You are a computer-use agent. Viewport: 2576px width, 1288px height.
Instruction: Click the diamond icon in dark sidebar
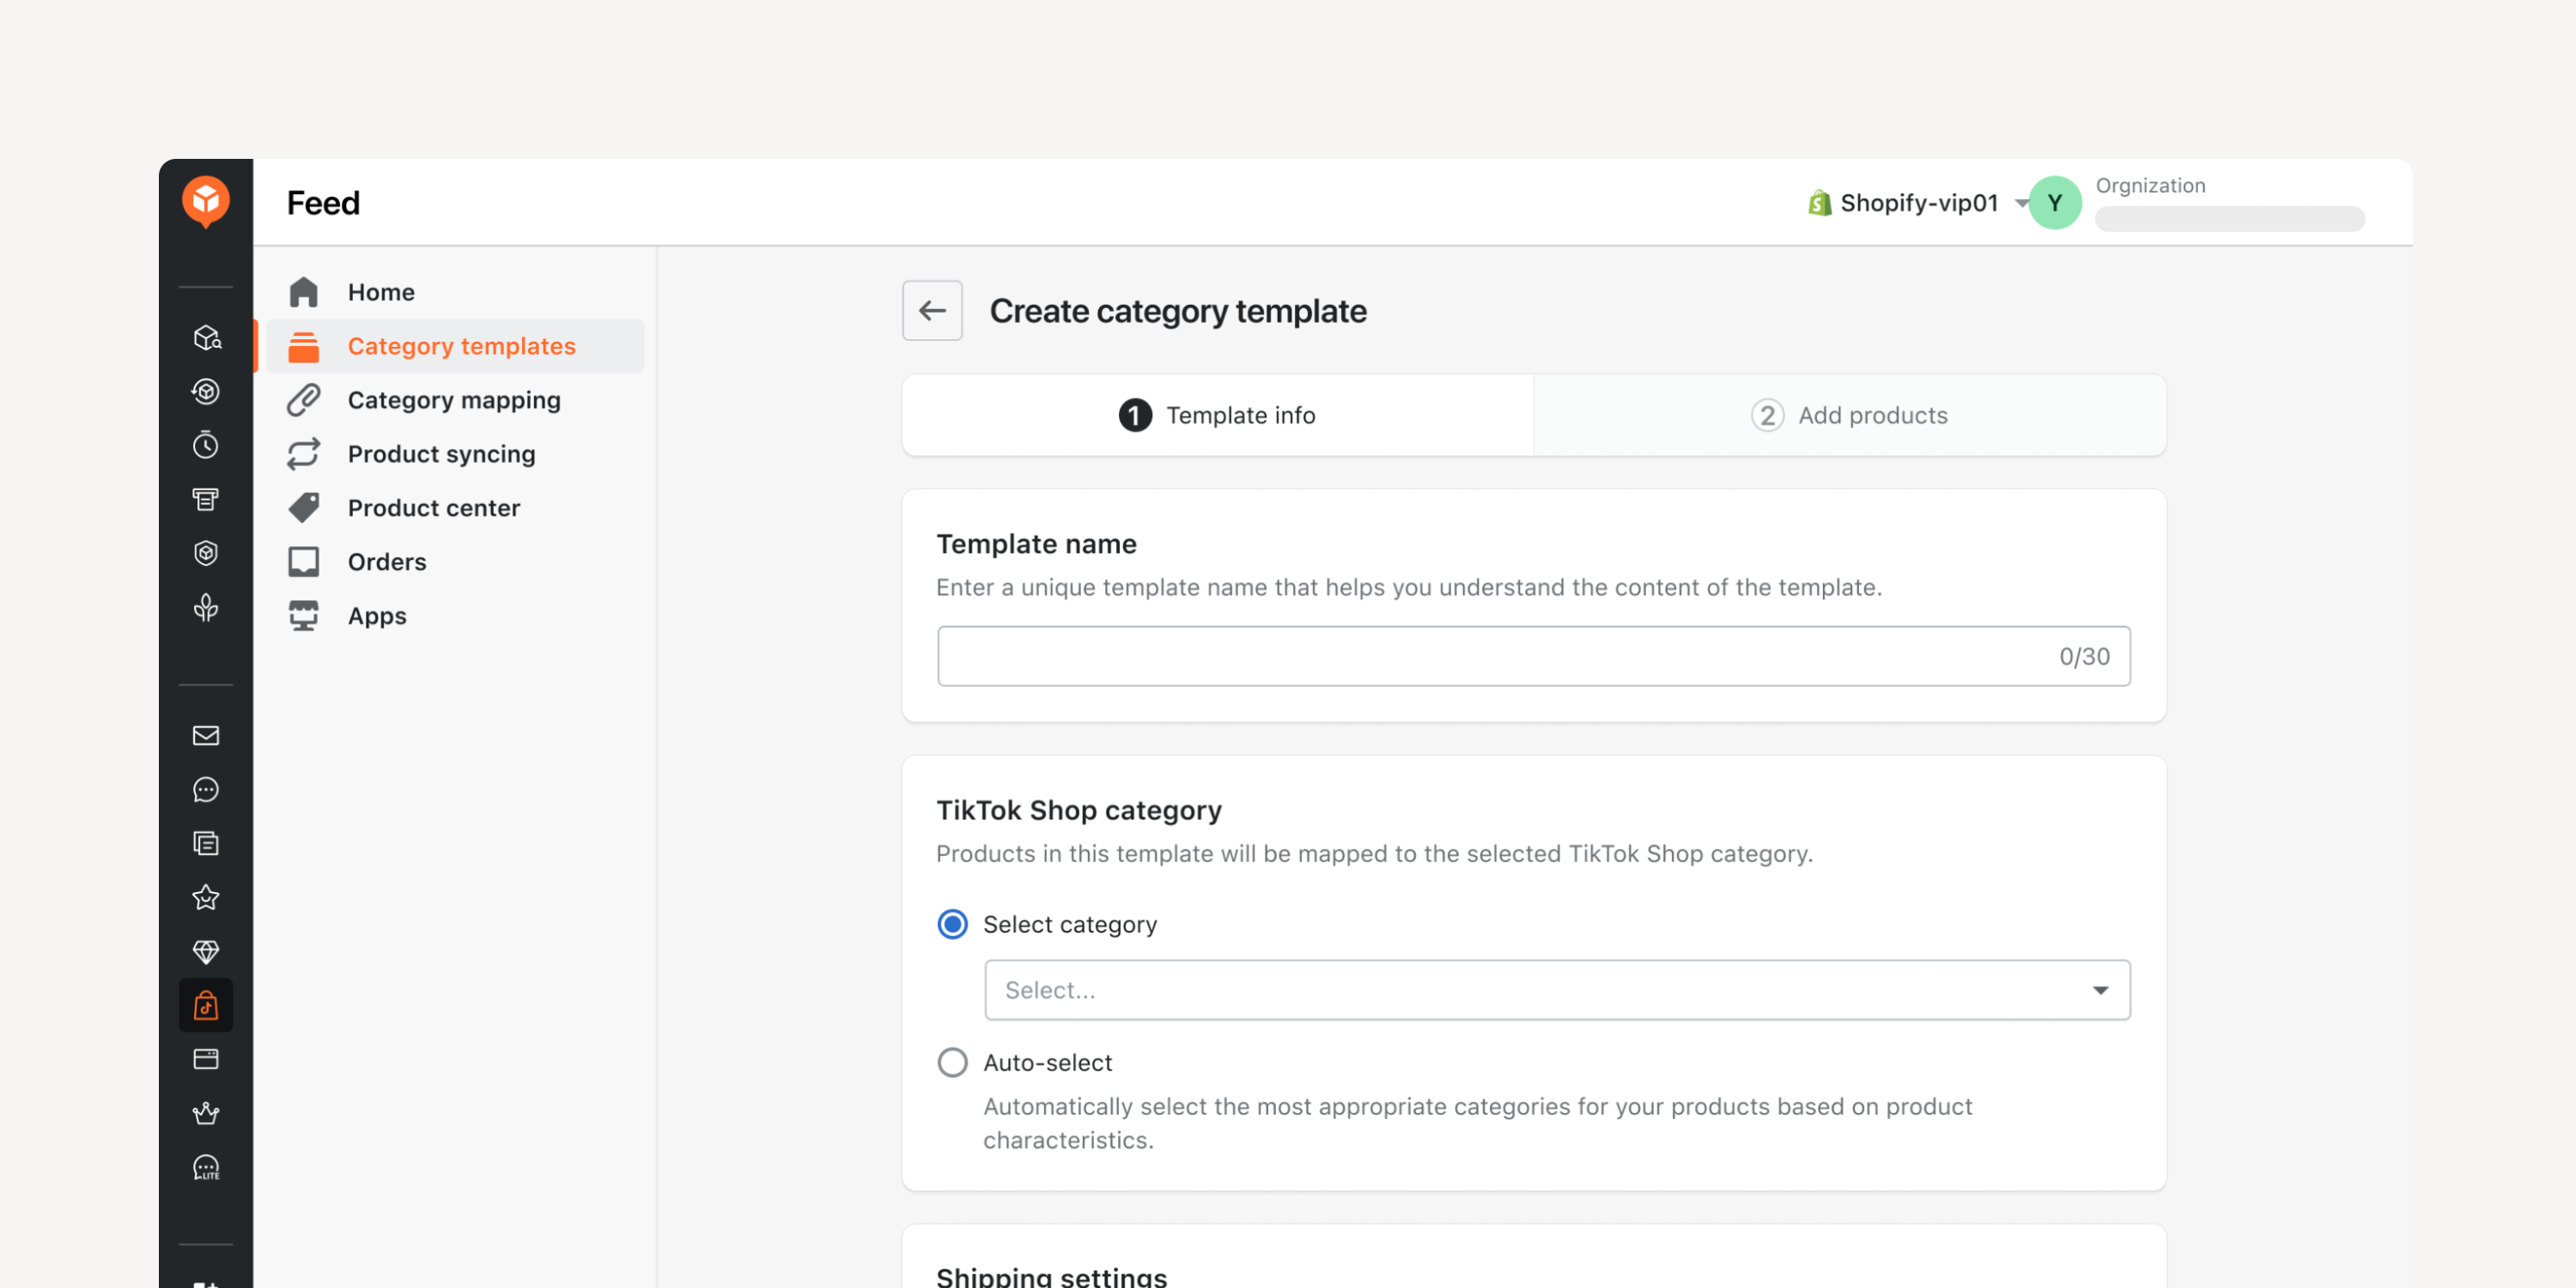coord(205,952)
